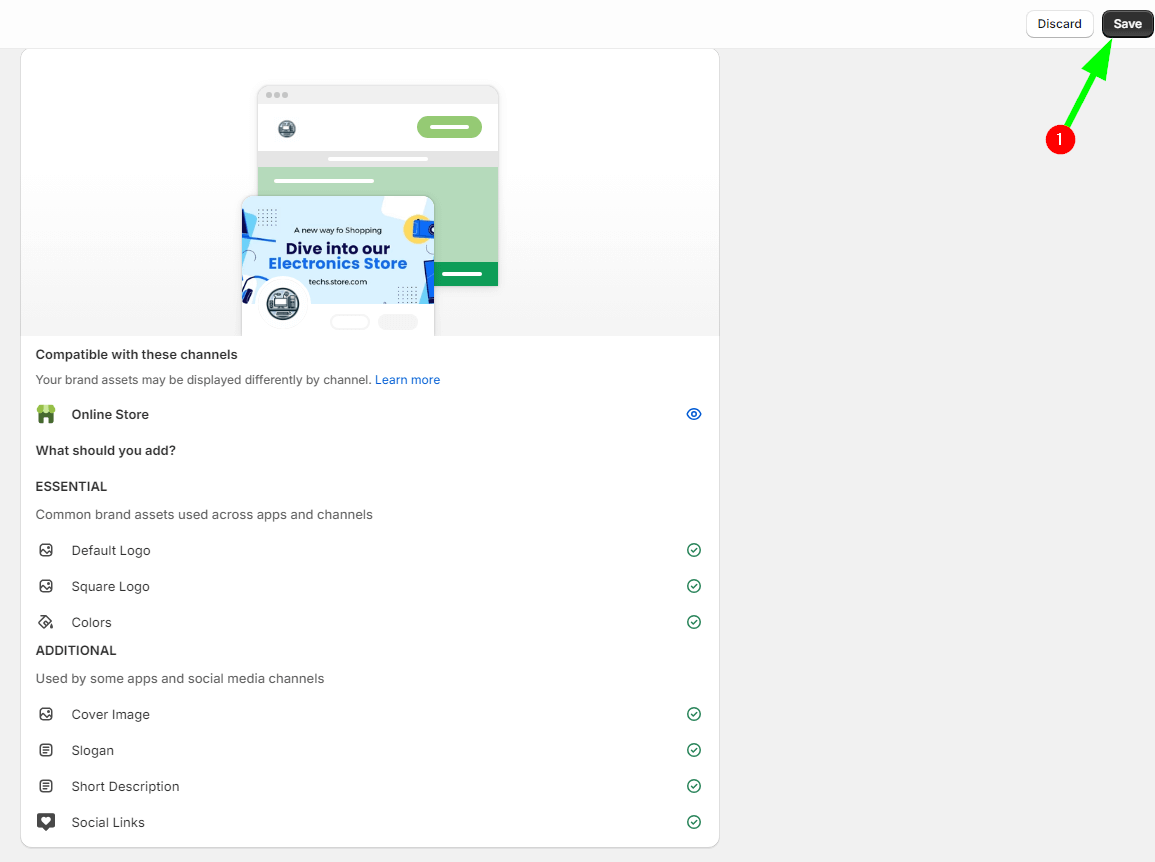Viewport: 1155px width, 862px height.
Task: Select the Cover Image row label
Action: point(110,714)
